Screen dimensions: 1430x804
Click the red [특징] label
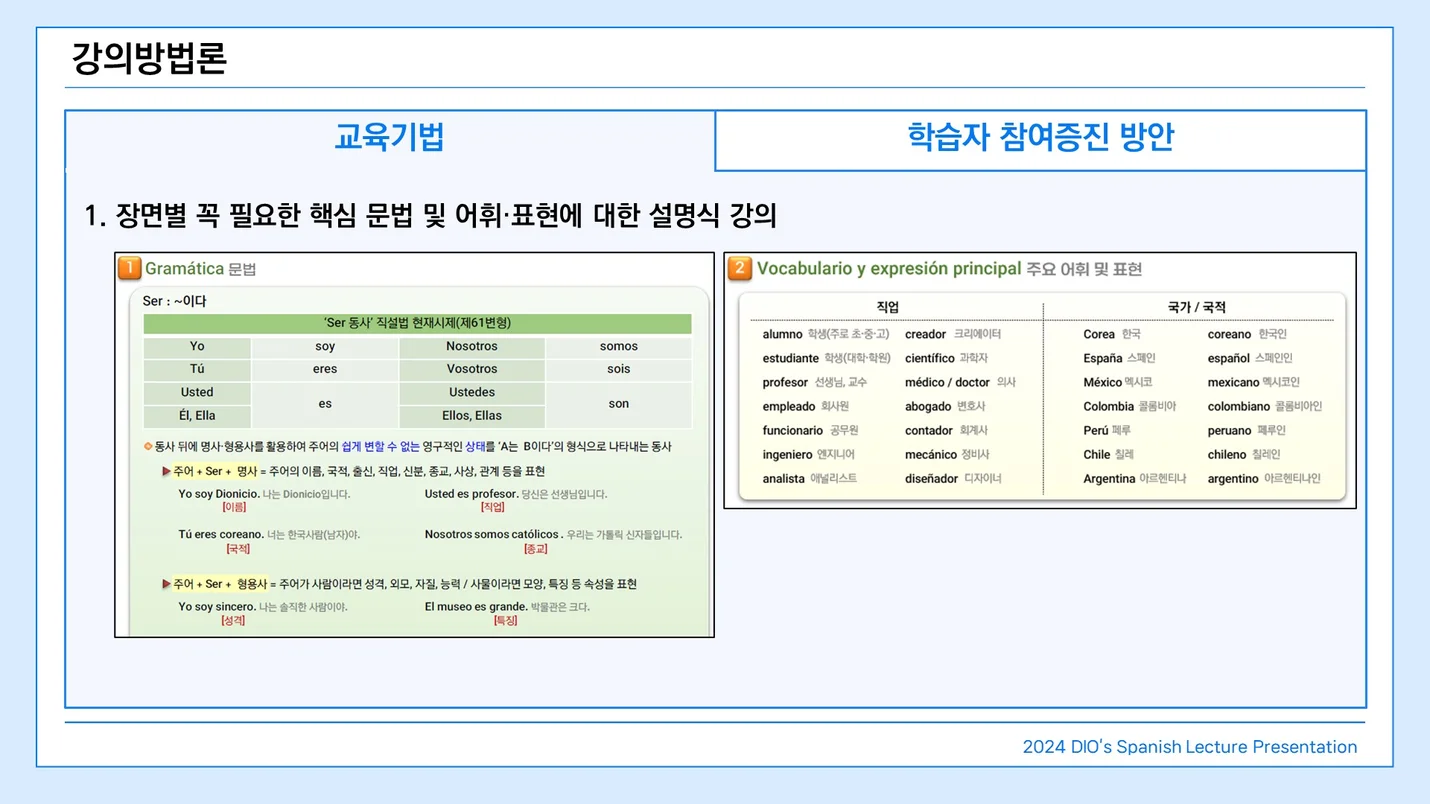coord(506,621)
